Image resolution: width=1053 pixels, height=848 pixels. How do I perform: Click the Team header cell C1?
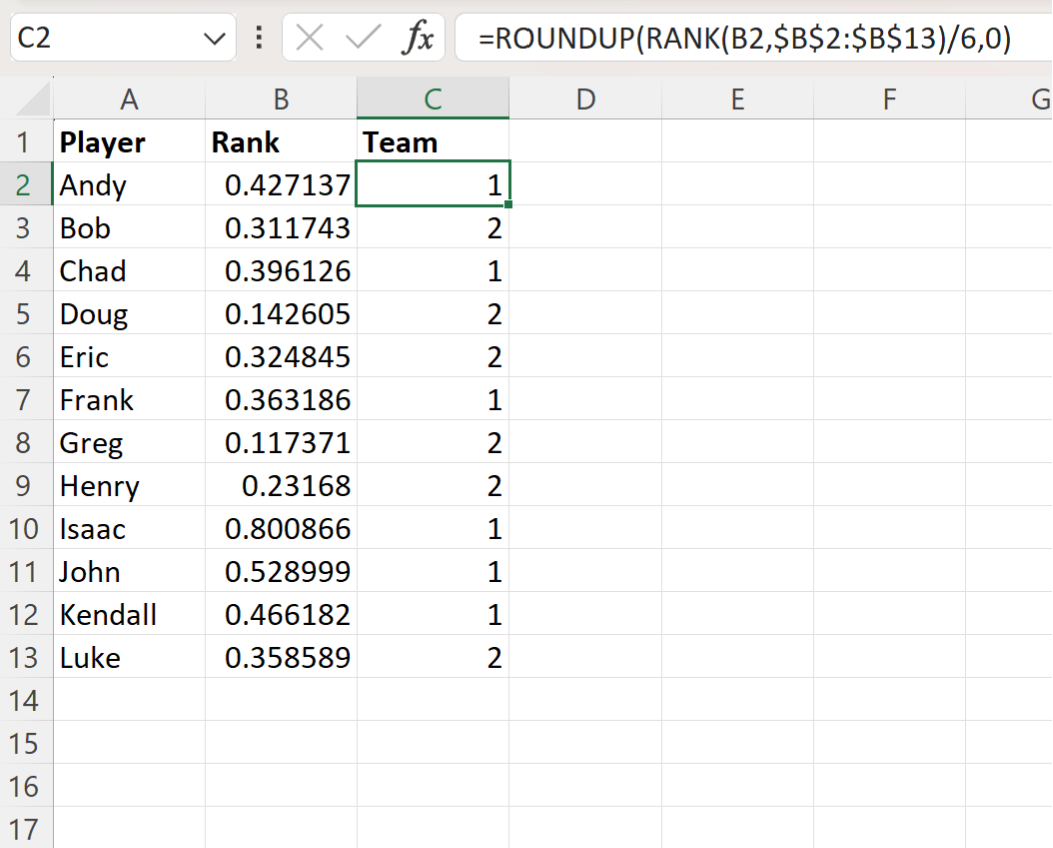(432, 142)
